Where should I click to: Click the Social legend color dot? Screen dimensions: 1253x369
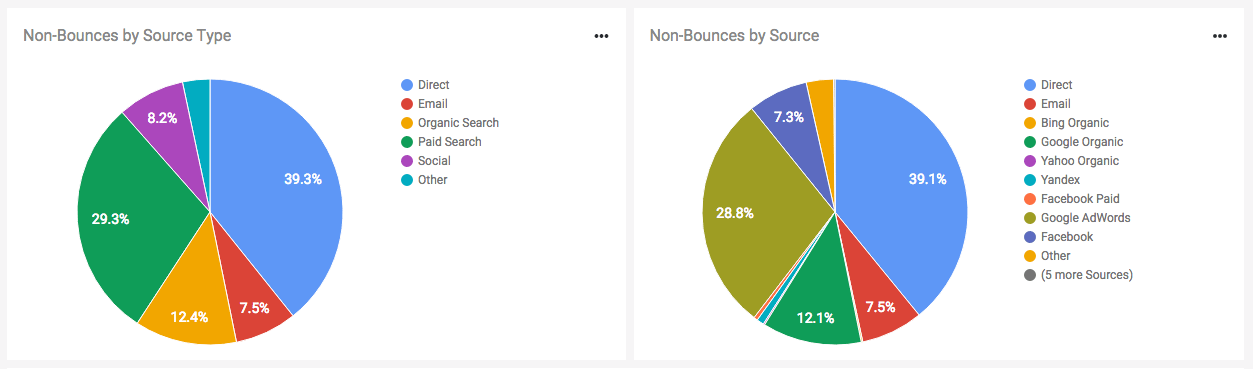[407, 161]
